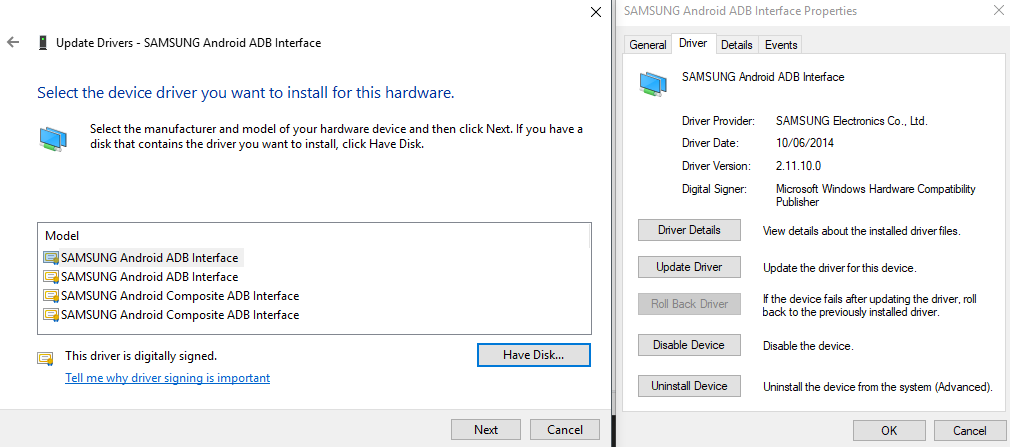Cancel the Update Drivers wizard
This screenshot has width=1010, height=447.
click(x=564, y=430)
